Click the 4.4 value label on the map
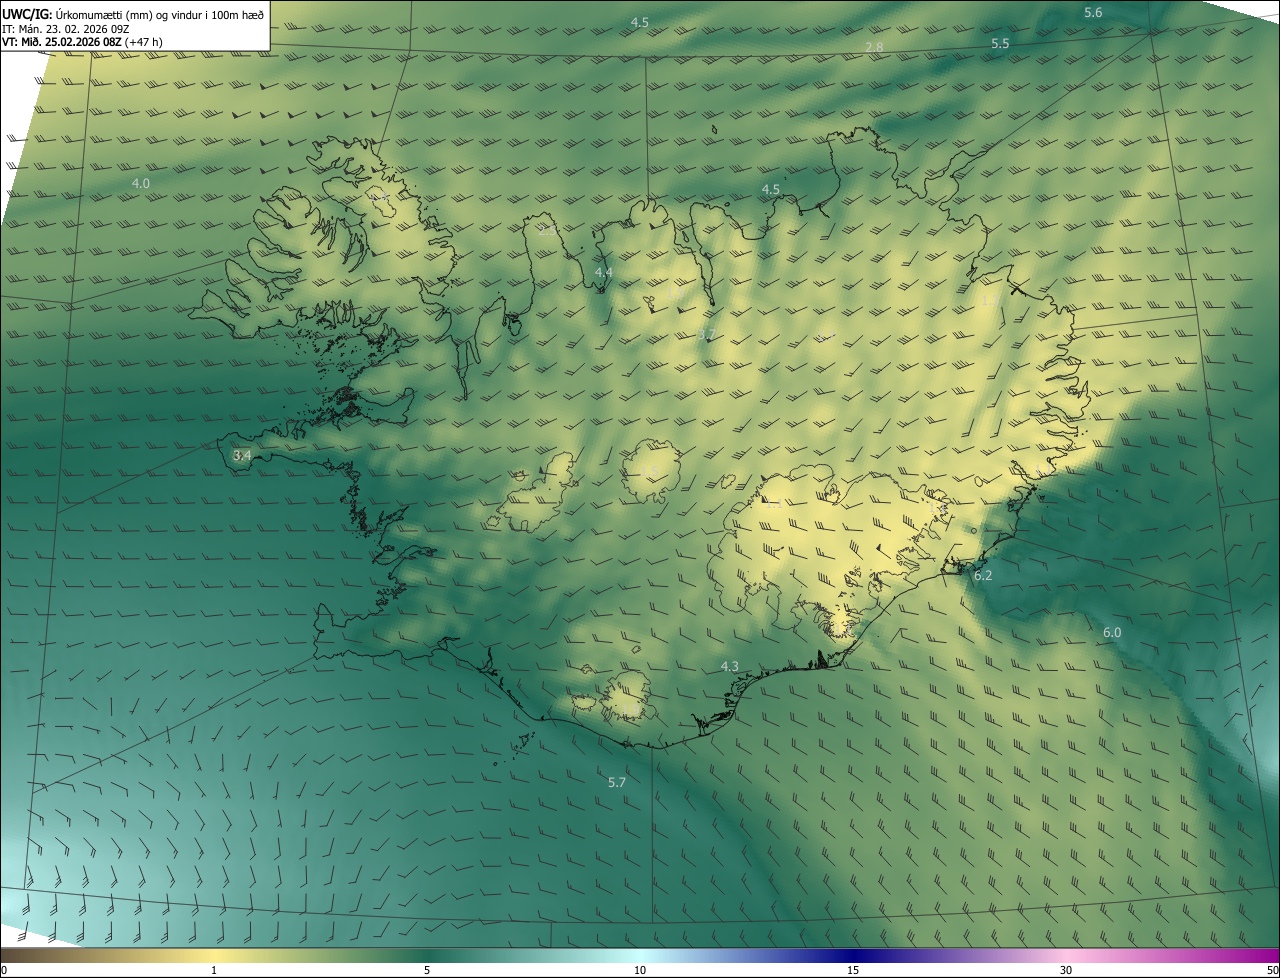Viewport: 1280px width, 978px height. 604,272
